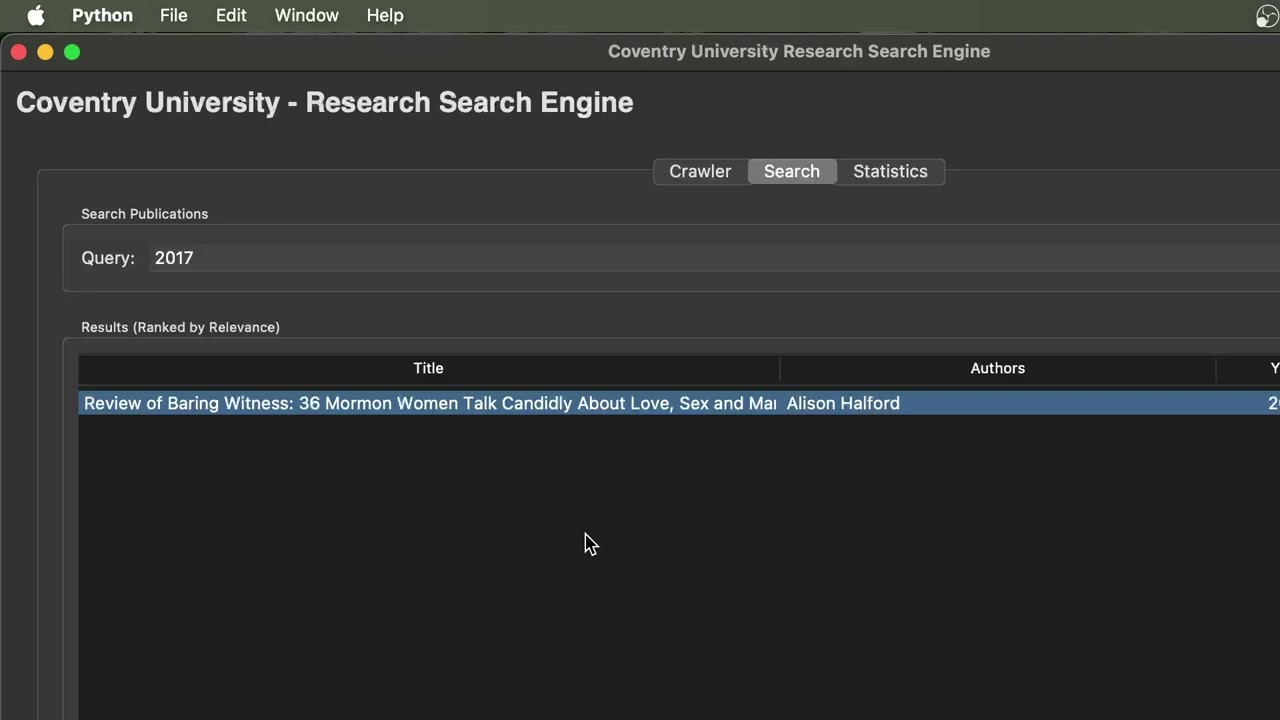Open the Help menu
This screenshot has height=720, width=1280.
(385, 15)
